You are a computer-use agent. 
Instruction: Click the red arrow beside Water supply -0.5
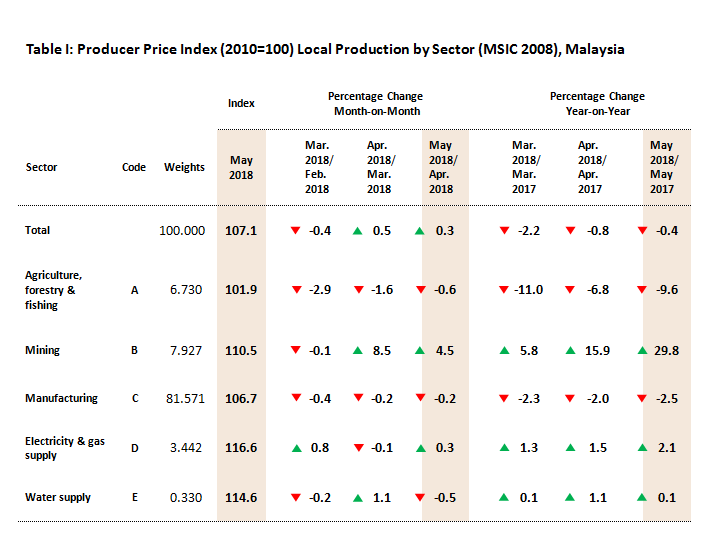coord(419,497)
